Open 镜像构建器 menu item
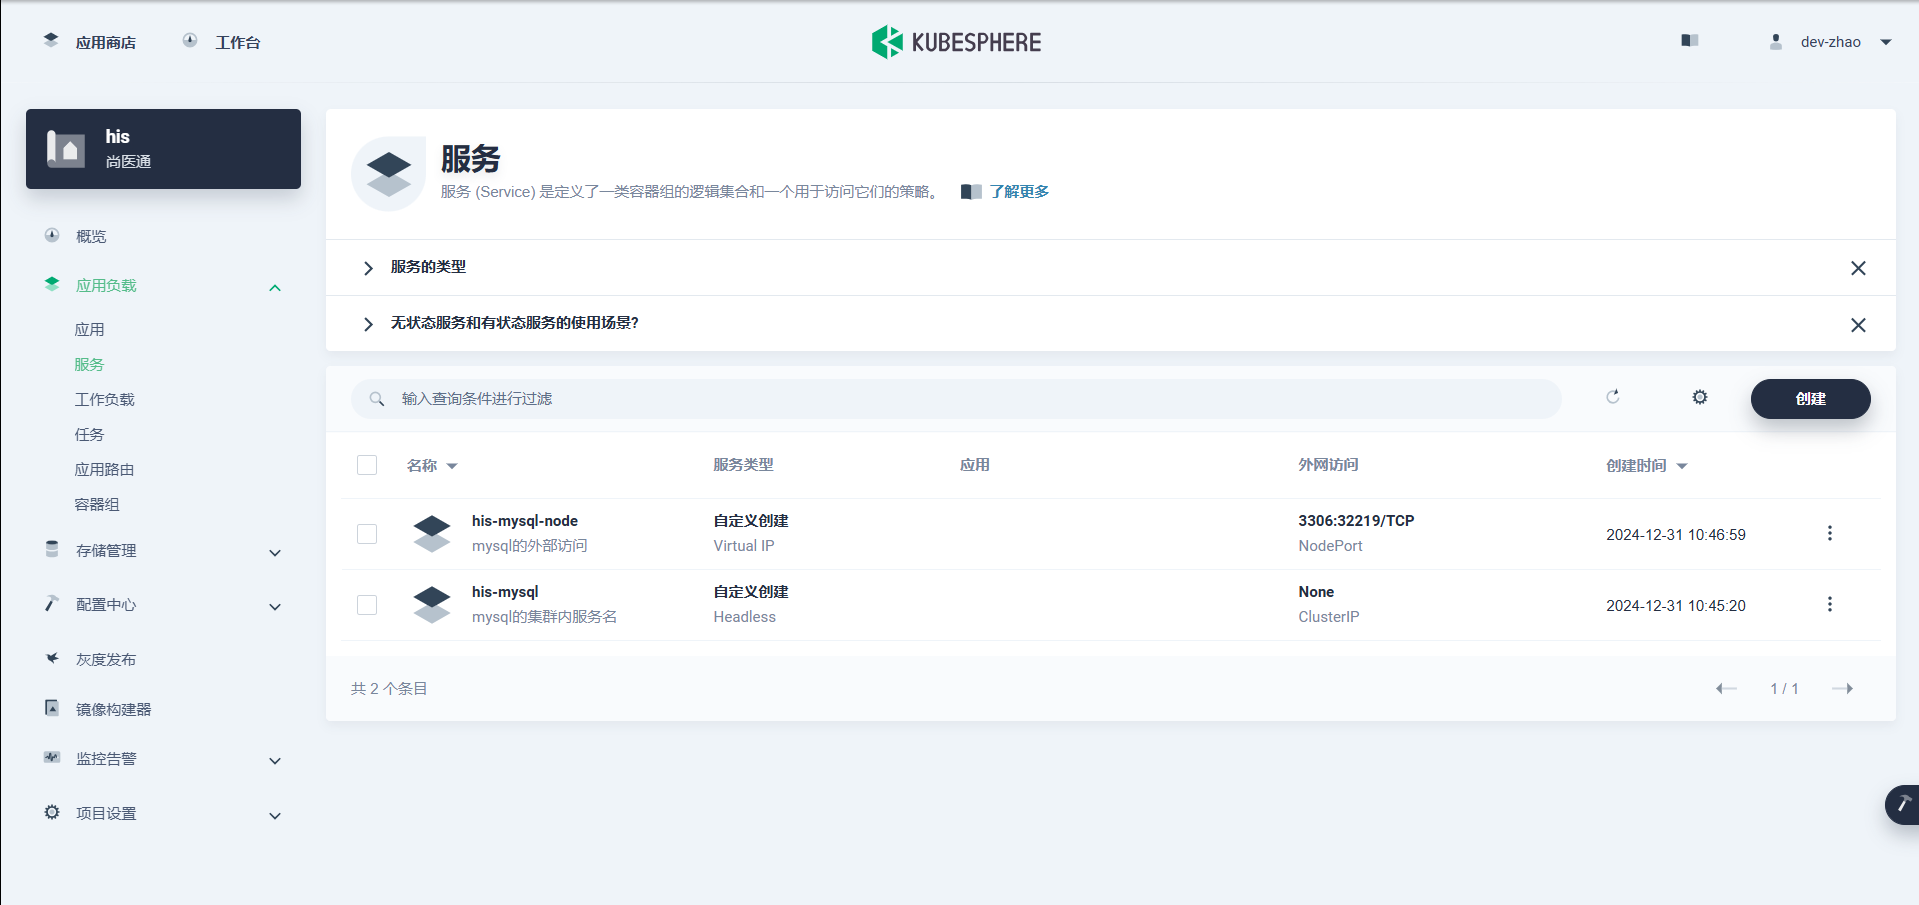Image resolution: width=1919 pixels, height=905 pixels. [x=113, y=709]
